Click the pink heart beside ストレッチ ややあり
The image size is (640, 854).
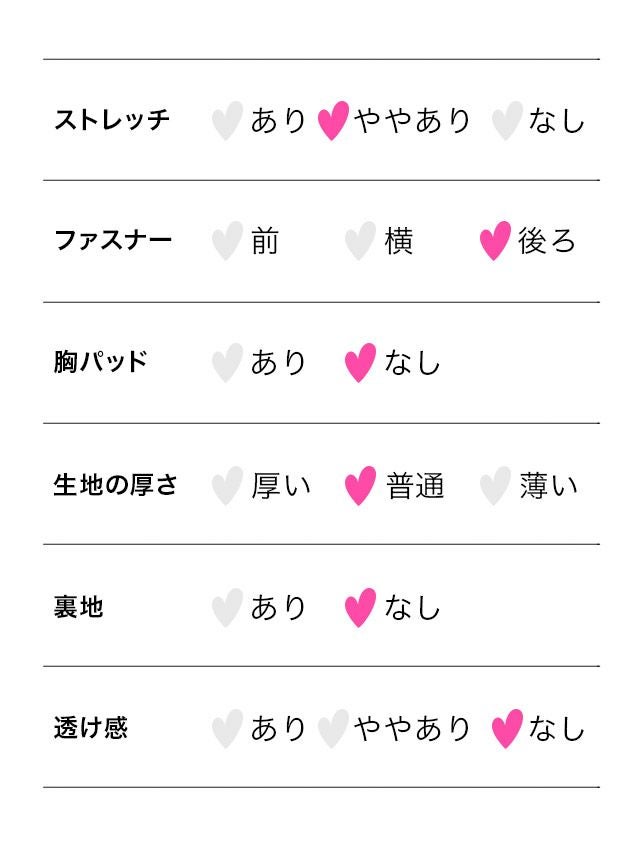pyautogui.click(x=333, y=121)
